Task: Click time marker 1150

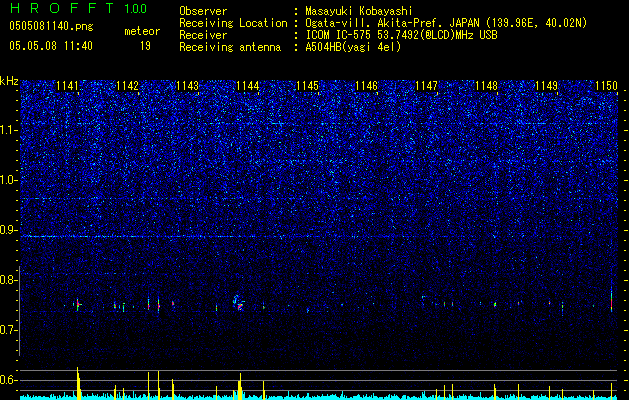Action: point(607,86)
